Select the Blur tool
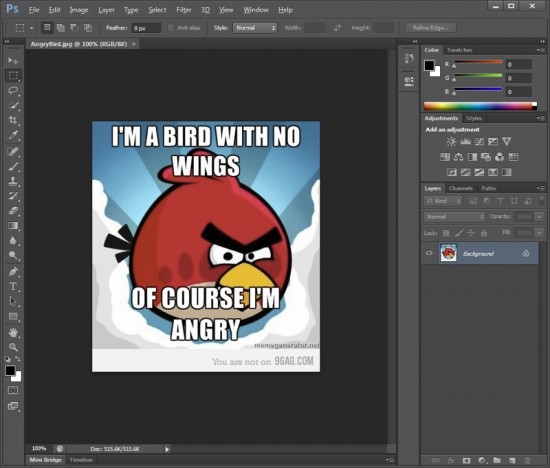 coord(13,240)
